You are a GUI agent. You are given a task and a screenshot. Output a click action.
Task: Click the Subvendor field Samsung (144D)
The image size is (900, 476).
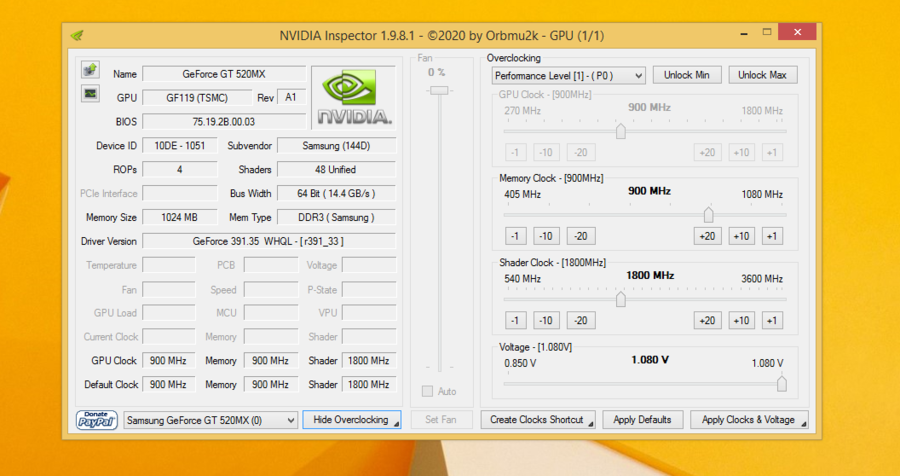pos(336,146)
